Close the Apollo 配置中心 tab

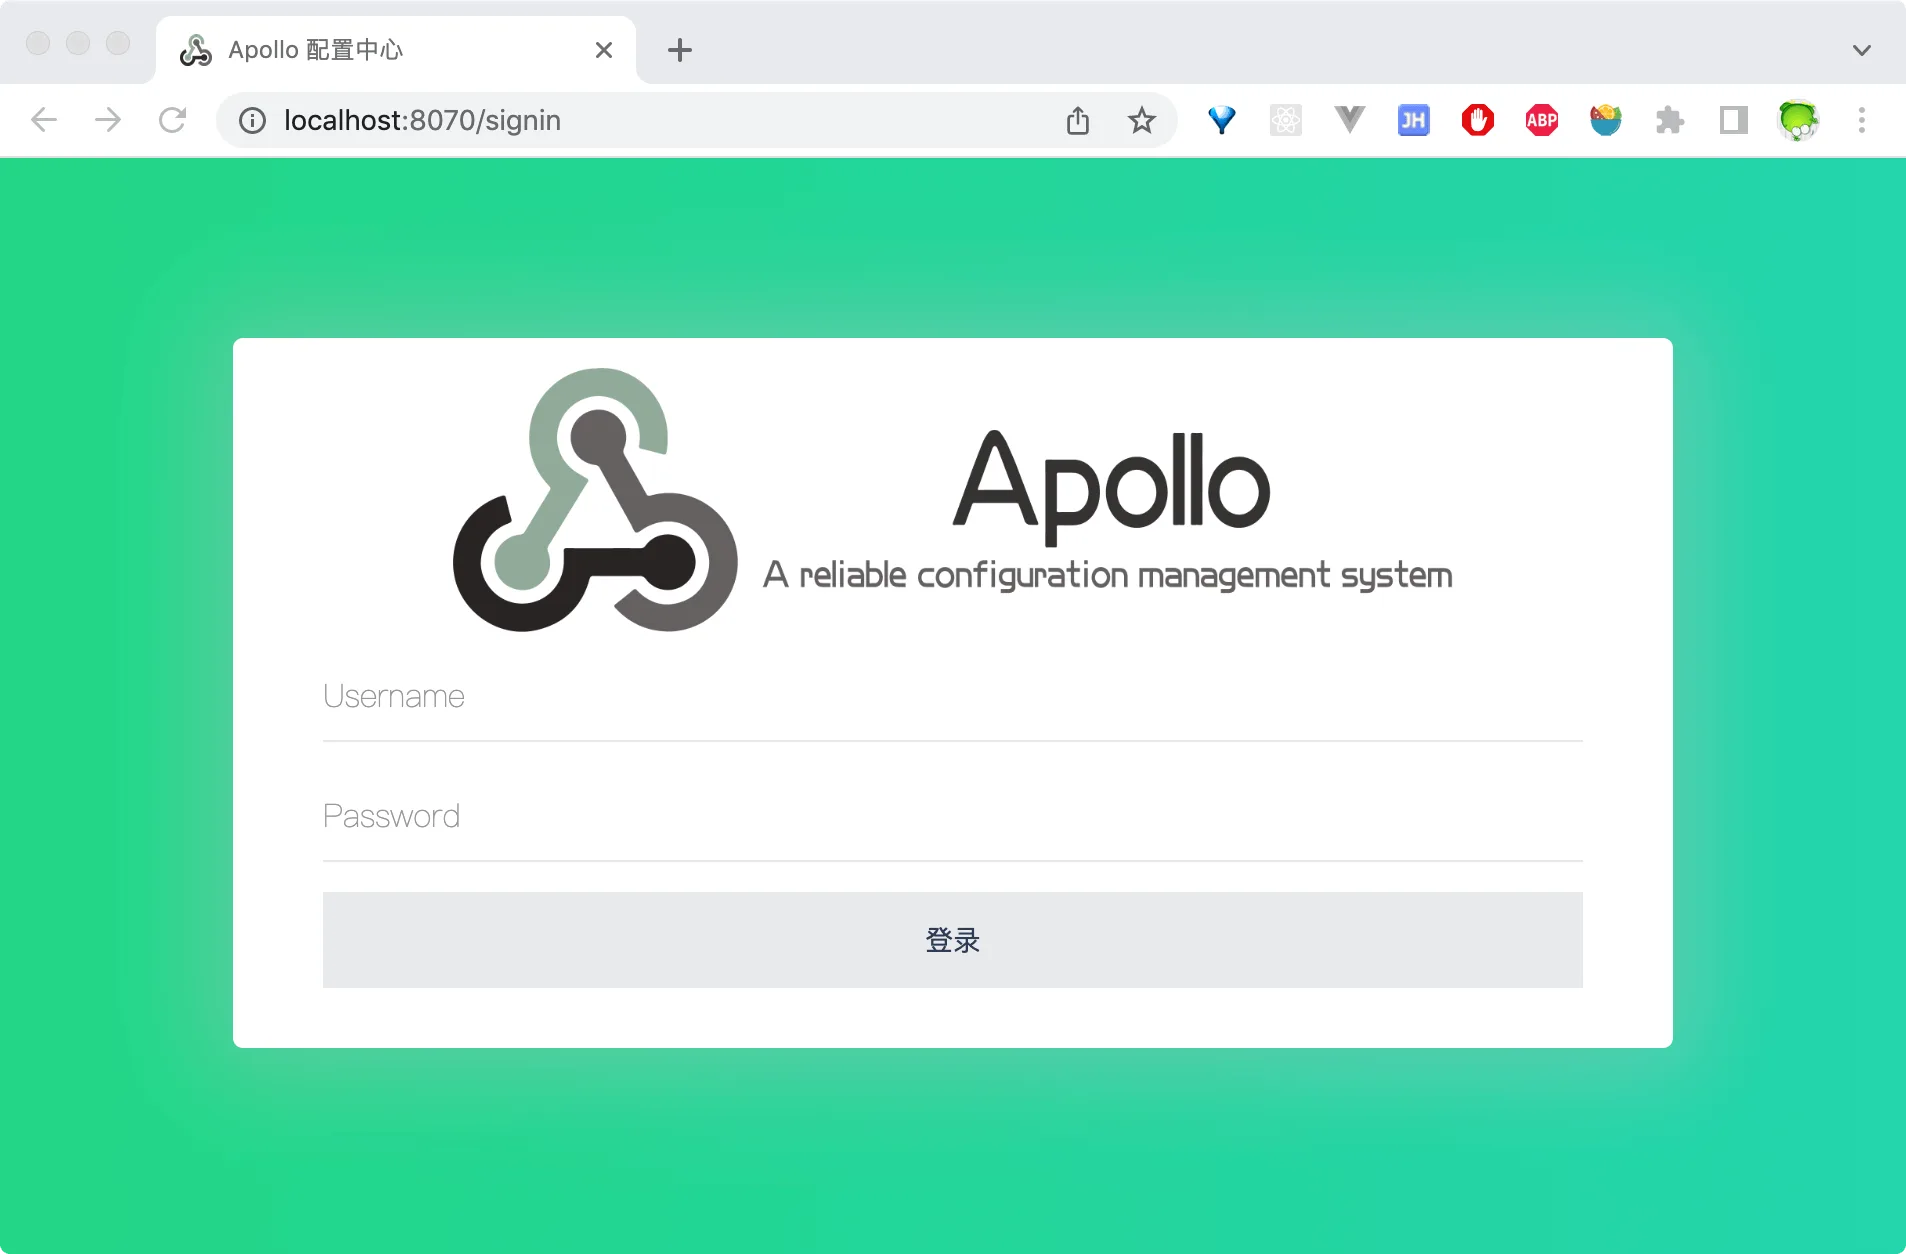(x=604, y=49)
